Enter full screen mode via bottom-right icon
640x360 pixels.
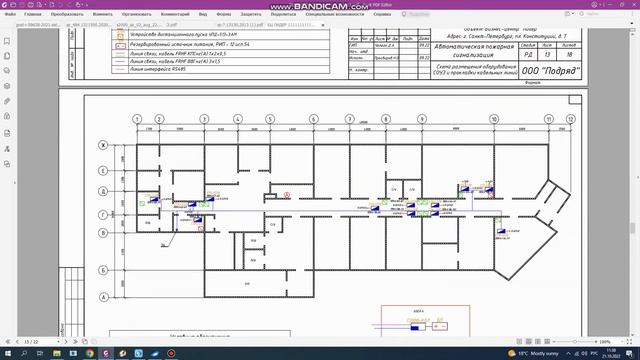(x=629, y=342)
